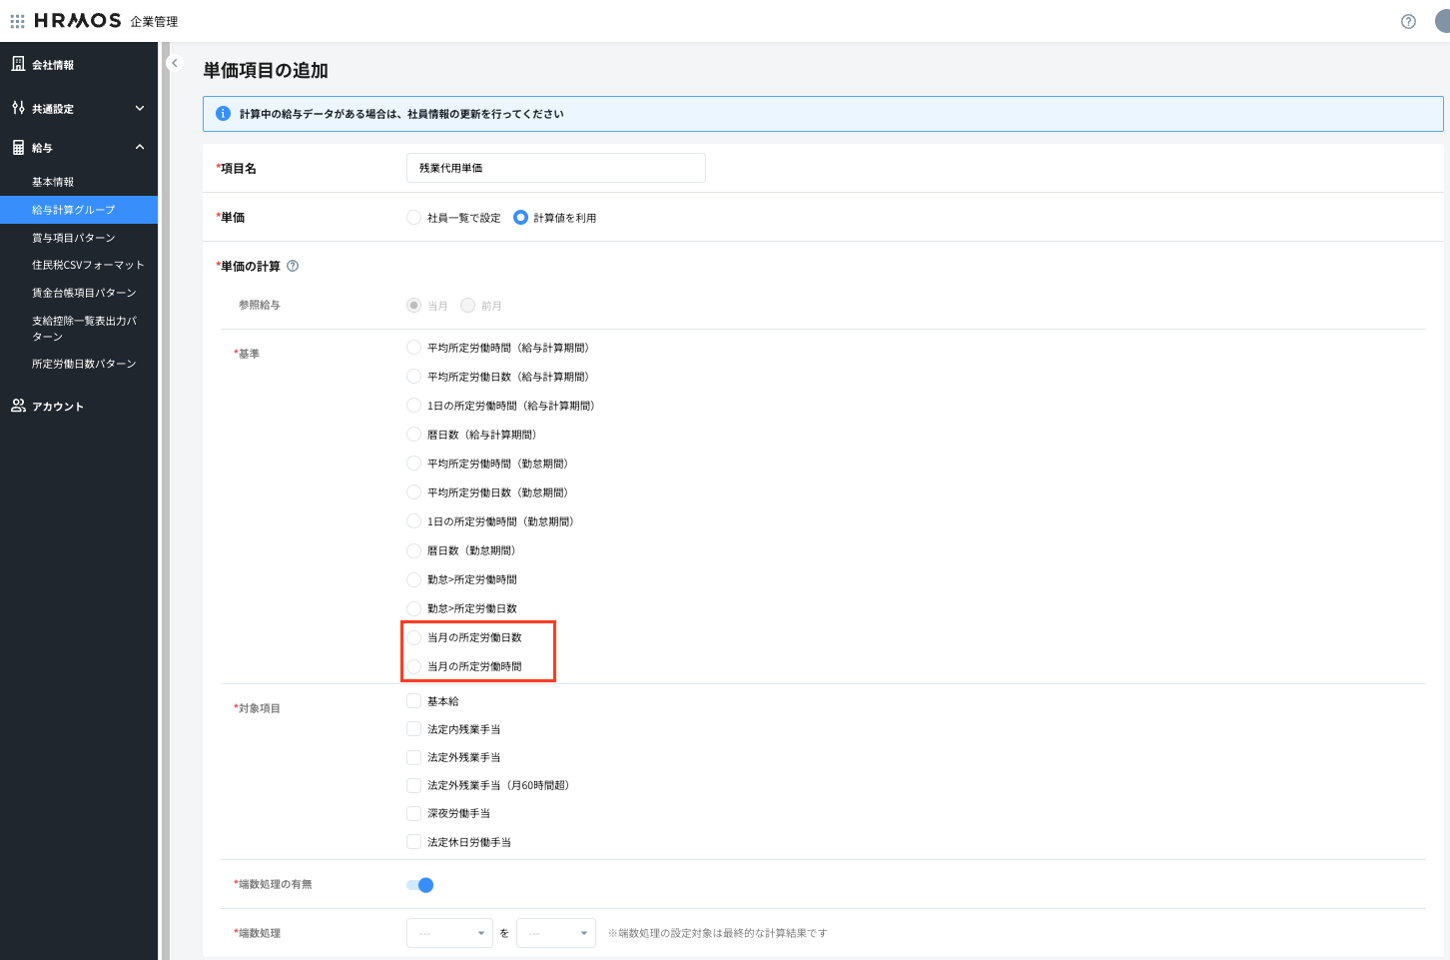Open the second 端数処理 dropdown after を

[555, 933]
